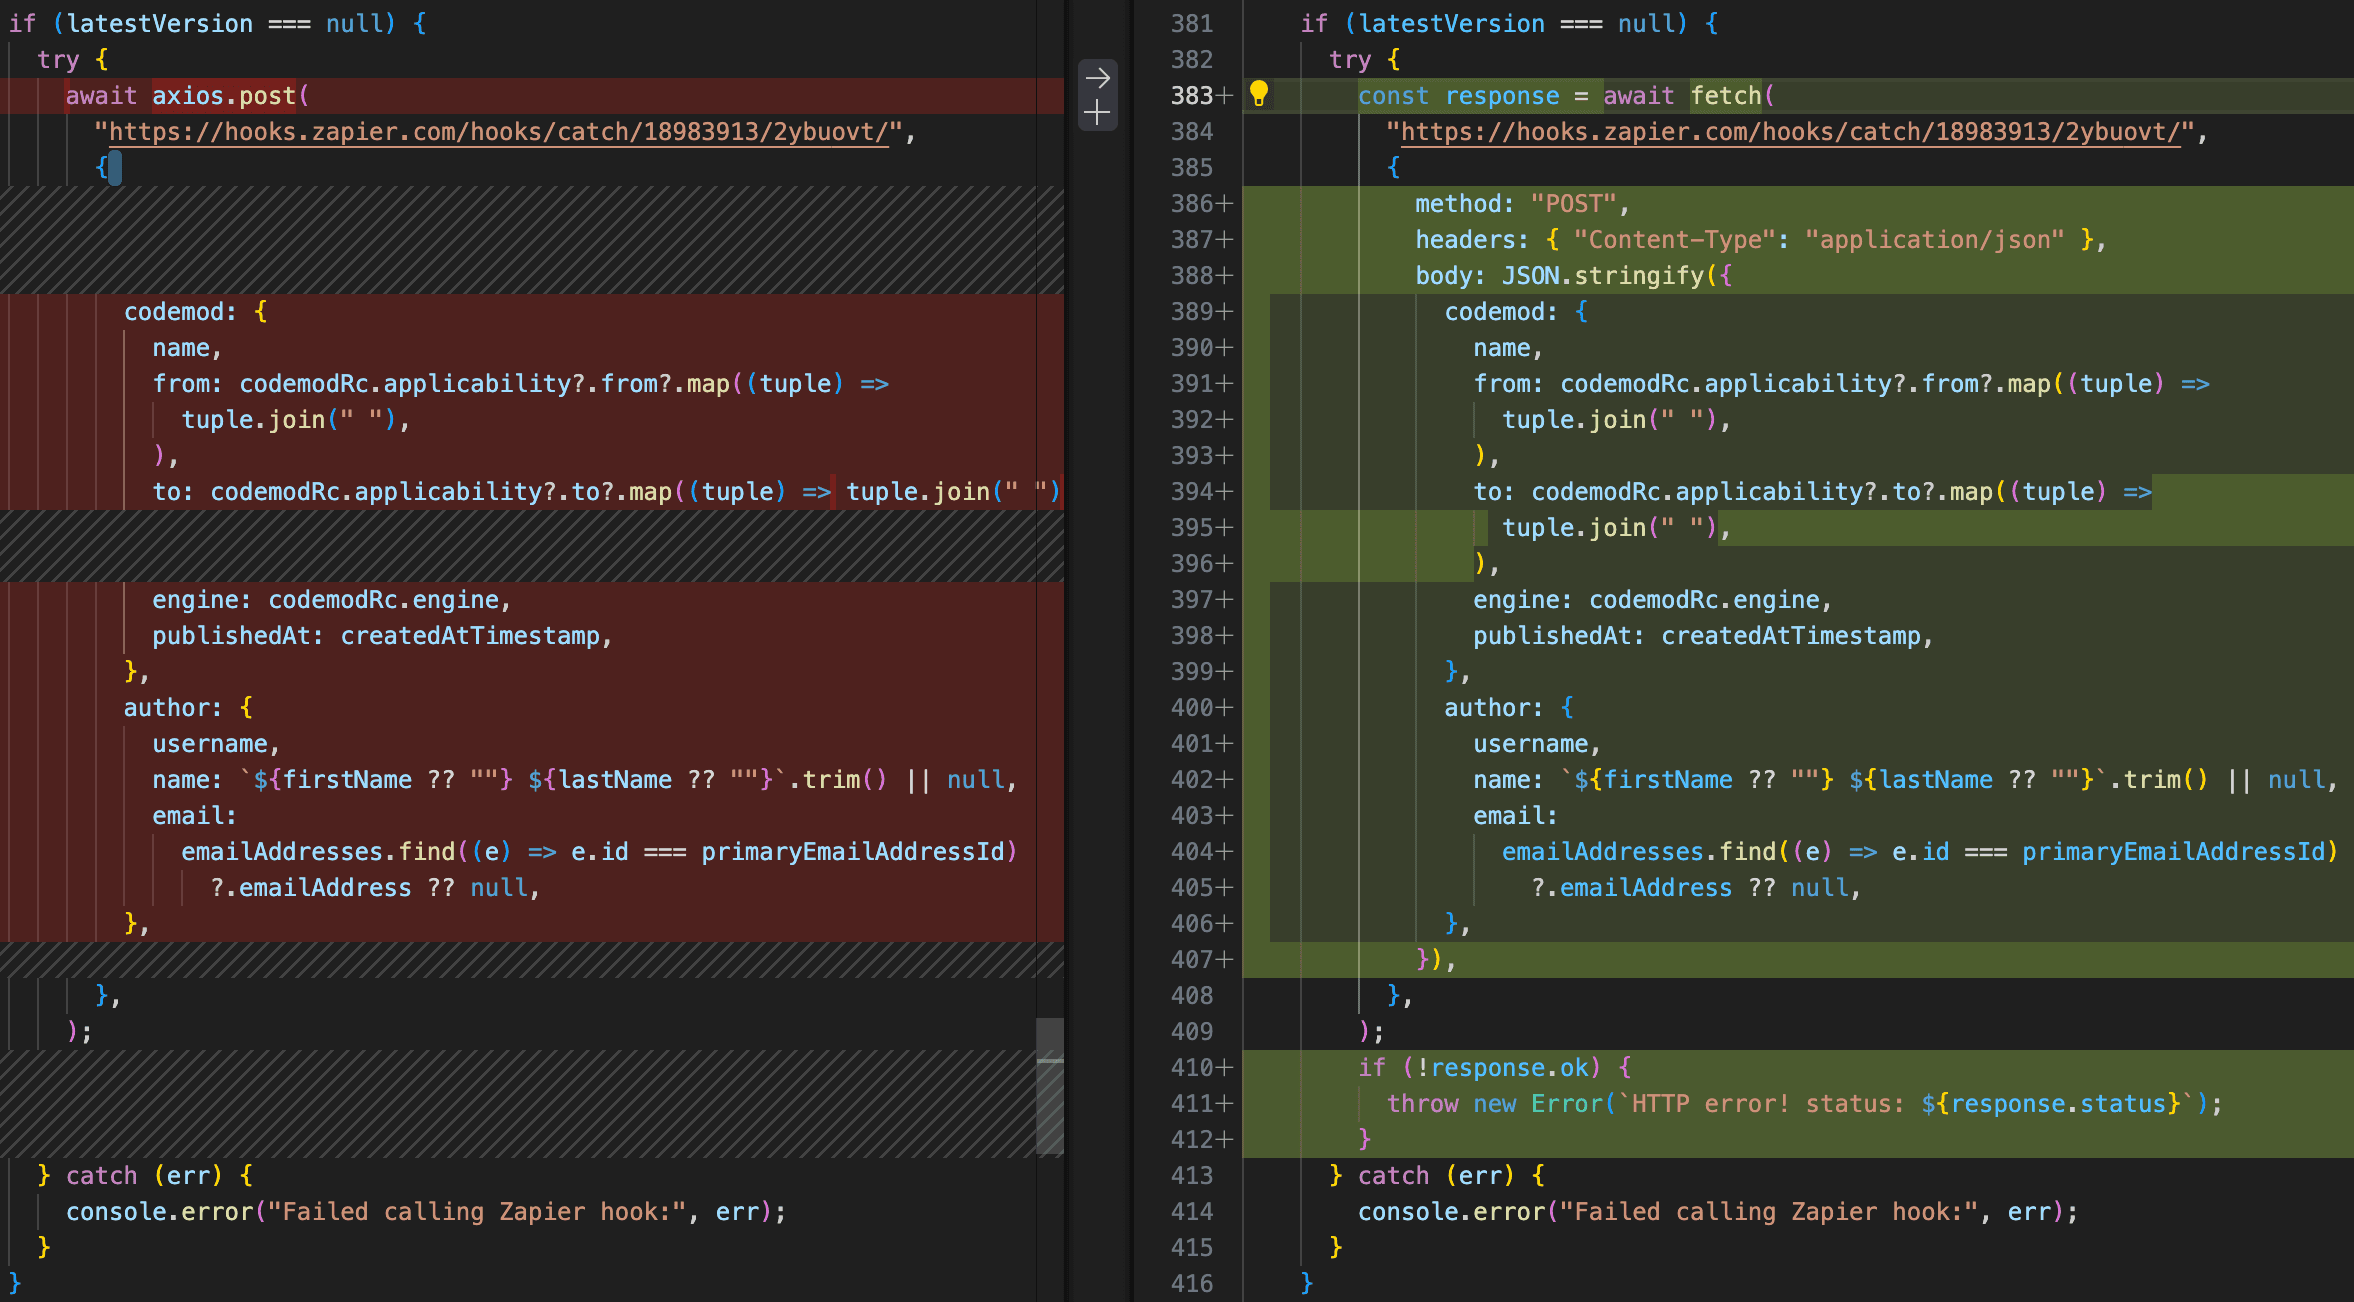This screenshot has height=1302, width=2354.
Task: Place the cursor on 'fetch' in the right pane
Action: 1725,96
